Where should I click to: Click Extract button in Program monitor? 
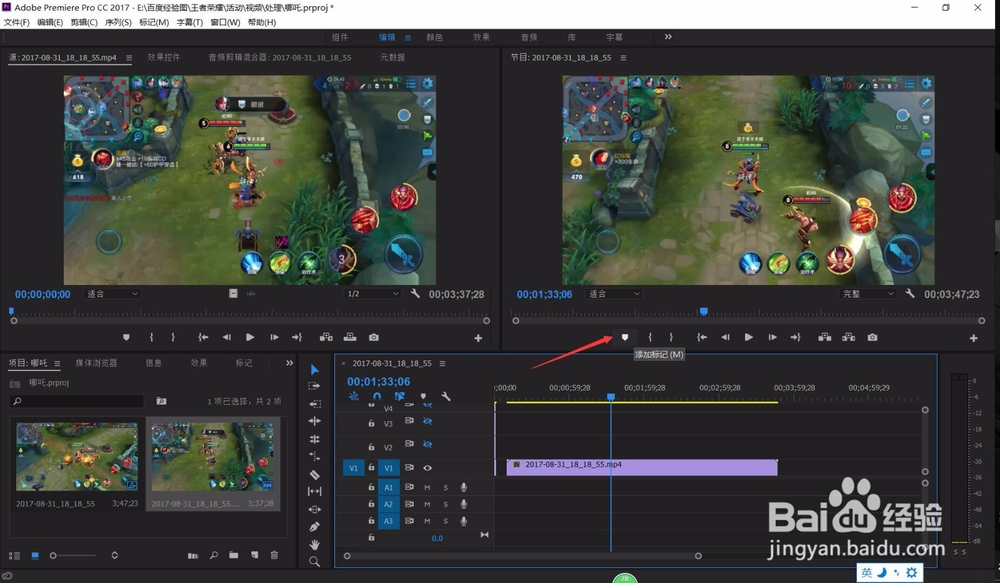pyautogui.click(x=848, y=337)
